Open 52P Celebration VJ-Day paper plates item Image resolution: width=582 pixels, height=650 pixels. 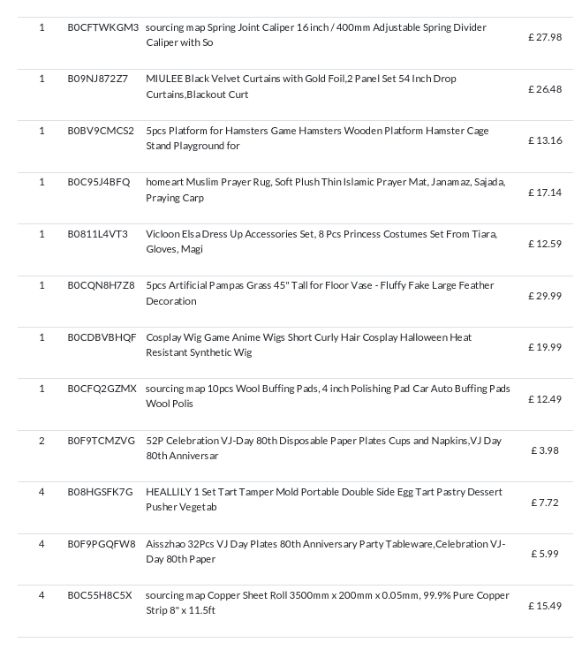tap(324, 448)
